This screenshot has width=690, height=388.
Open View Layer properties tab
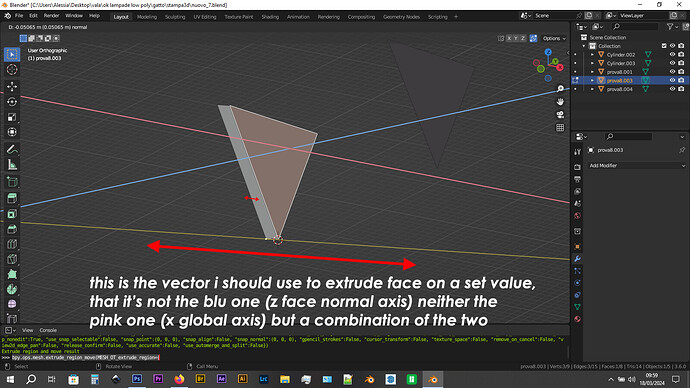click(x=577, y=191)
